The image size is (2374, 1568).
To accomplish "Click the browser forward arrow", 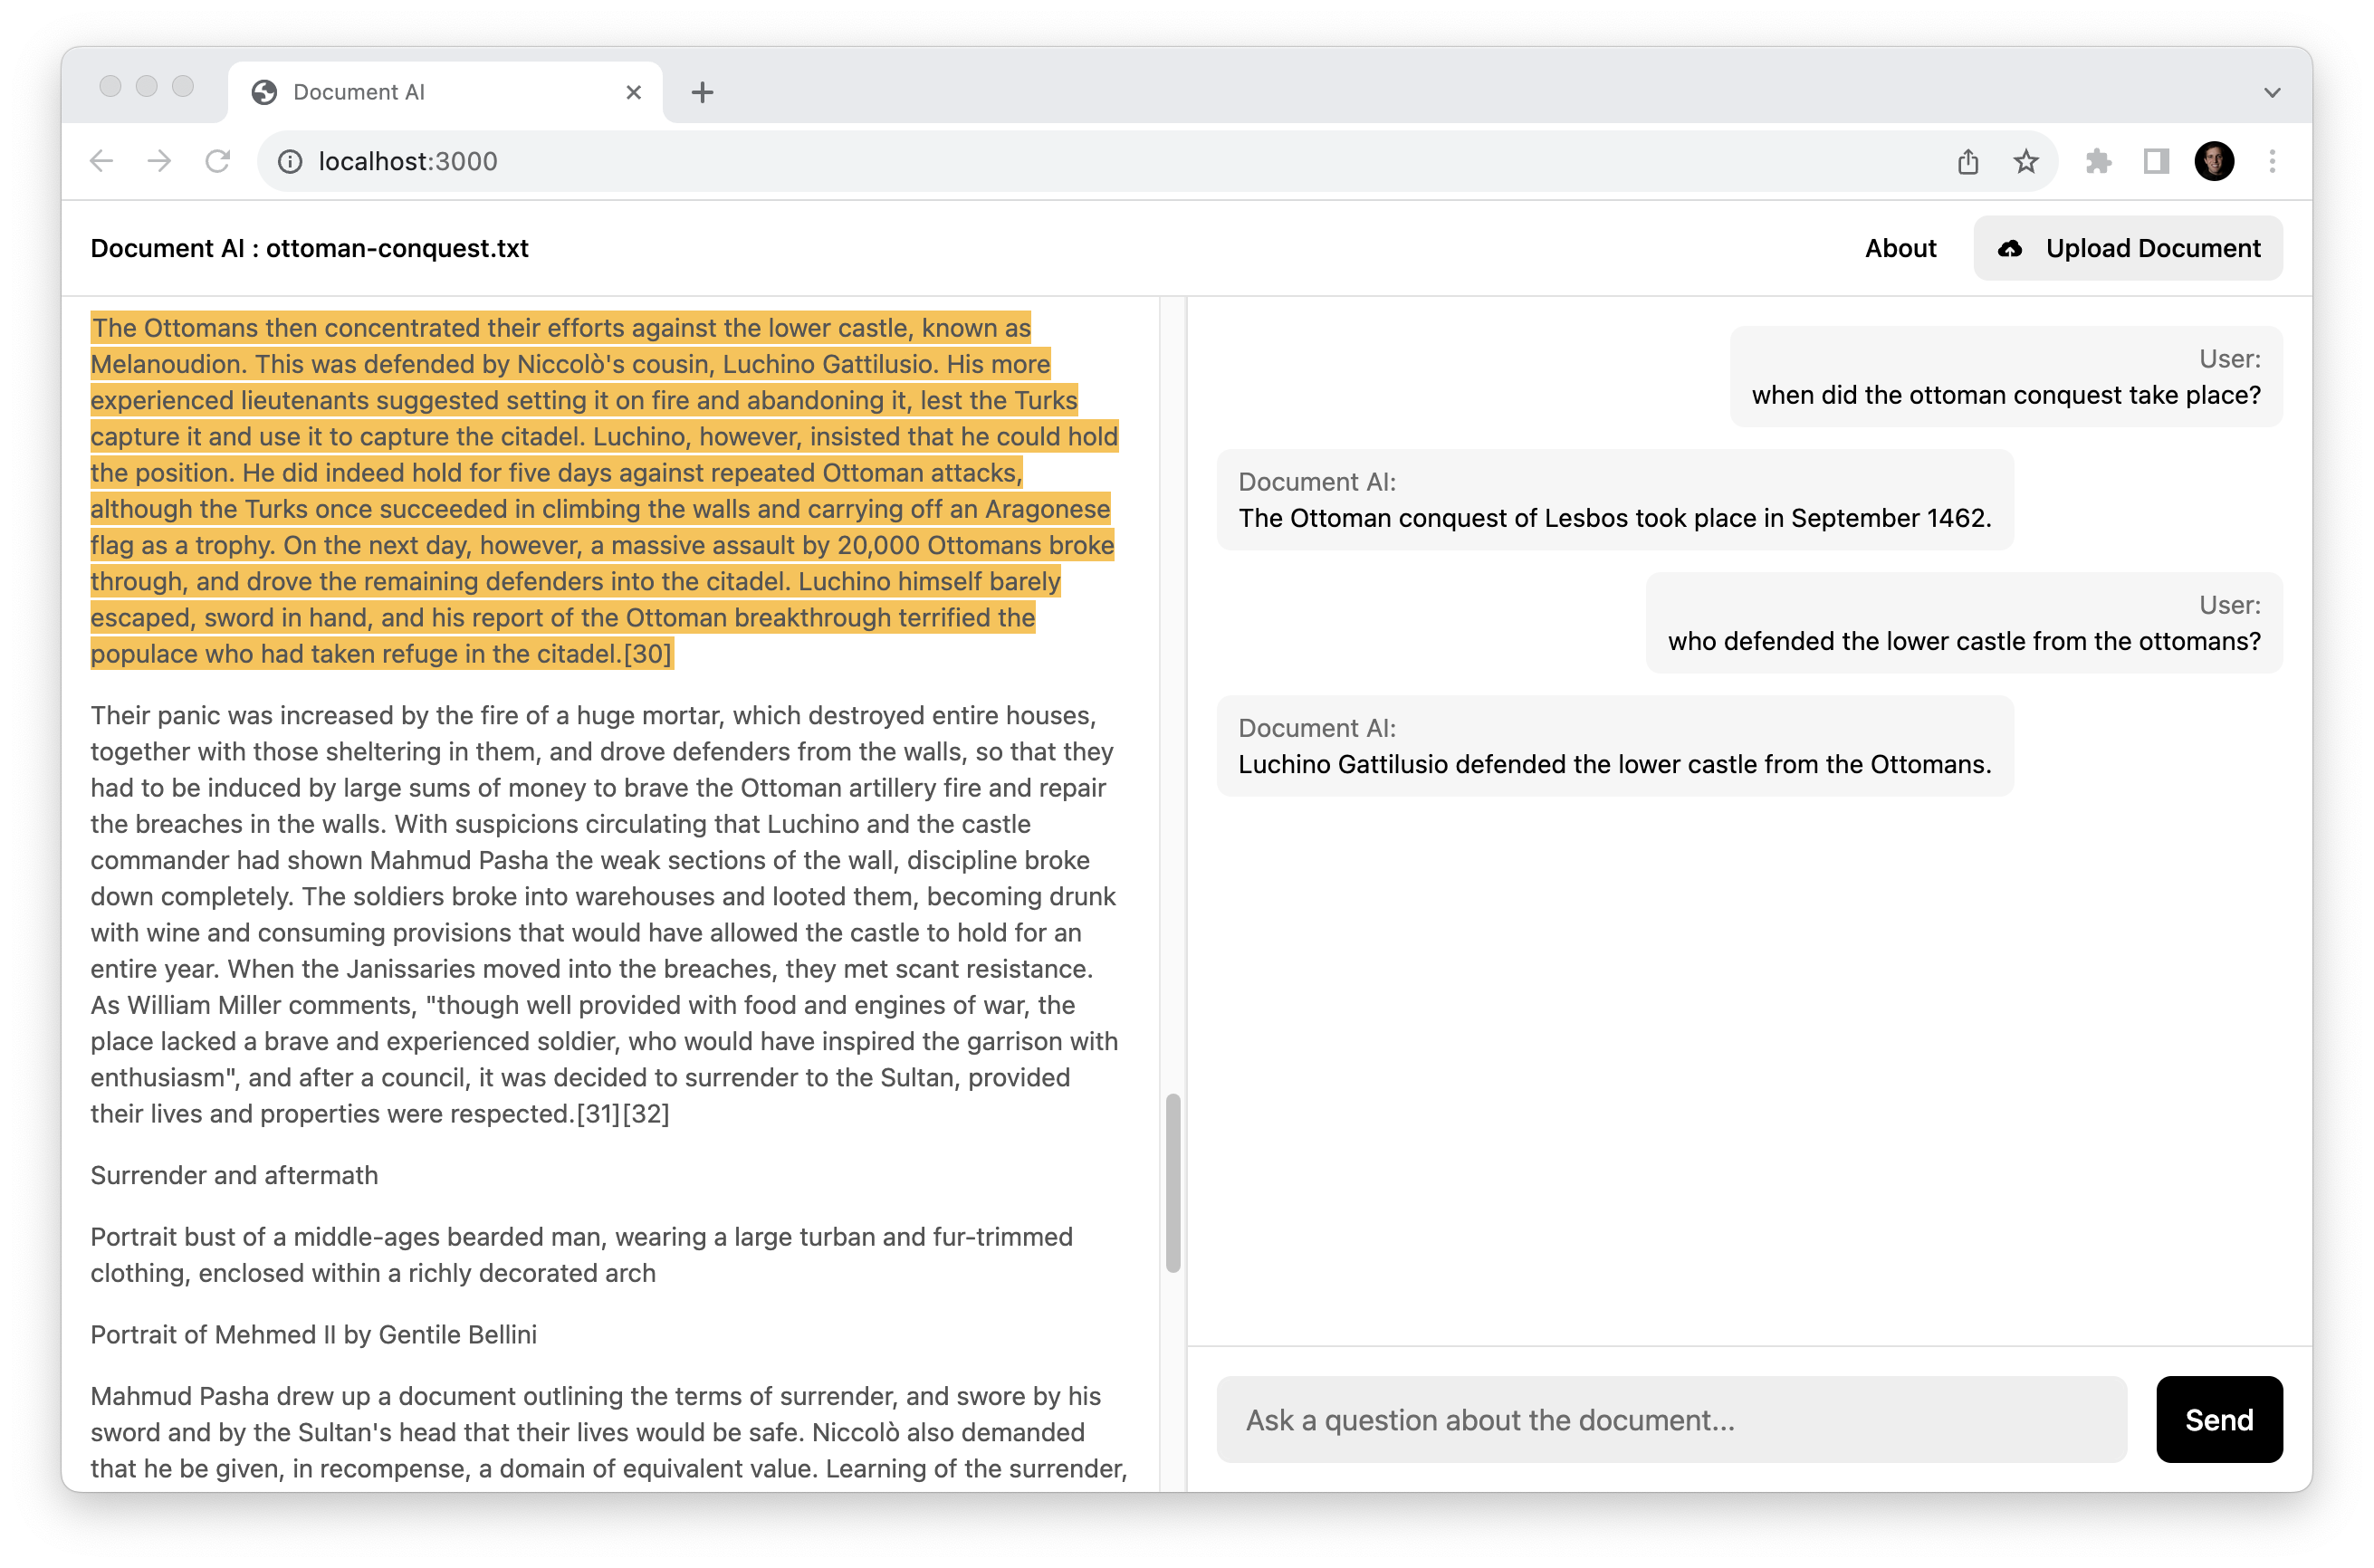I will click(159, 161).
